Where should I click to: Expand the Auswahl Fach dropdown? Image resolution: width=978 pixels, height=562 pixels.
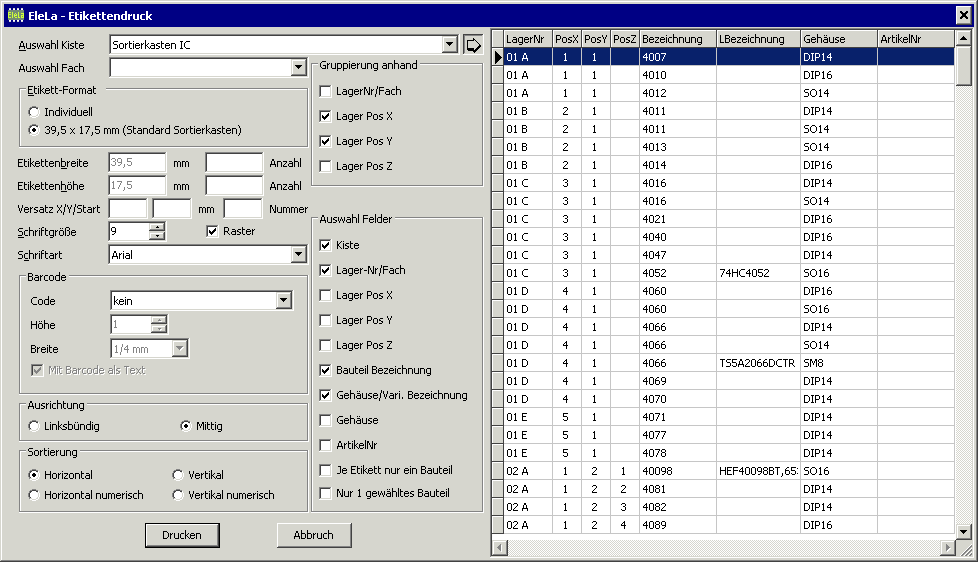(298, 68)
